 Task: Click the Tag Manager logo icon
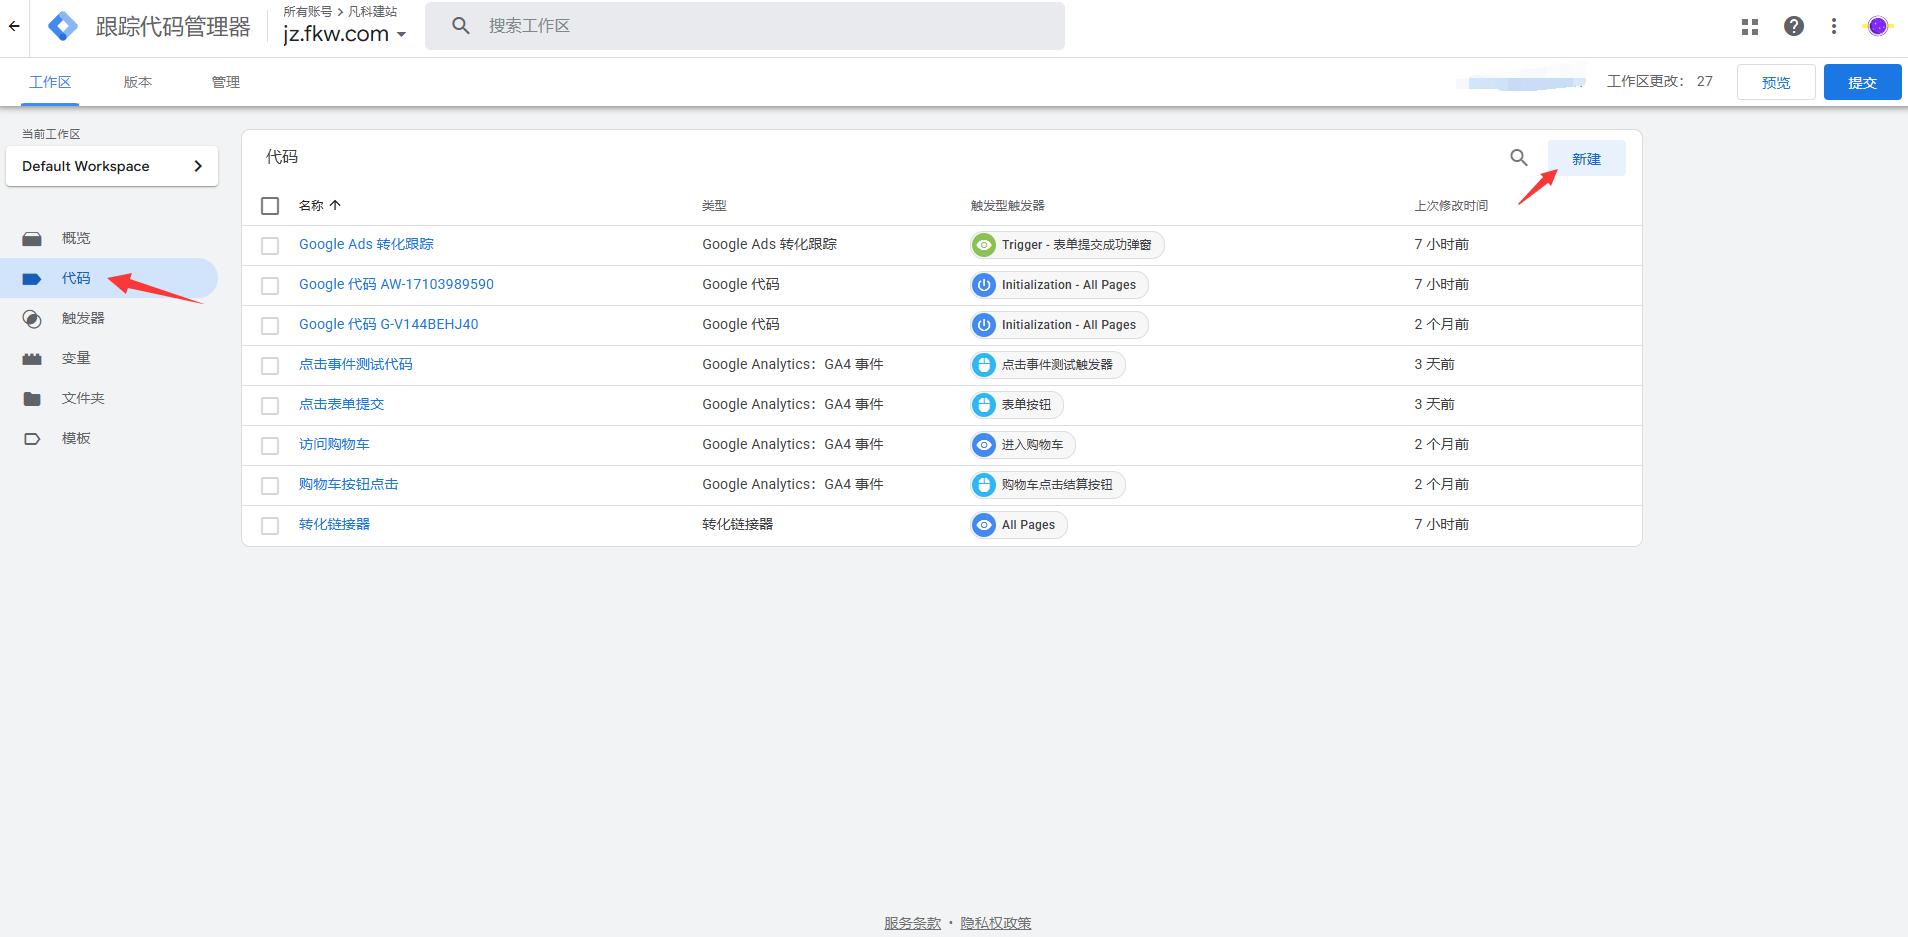(x=63, y=27)
